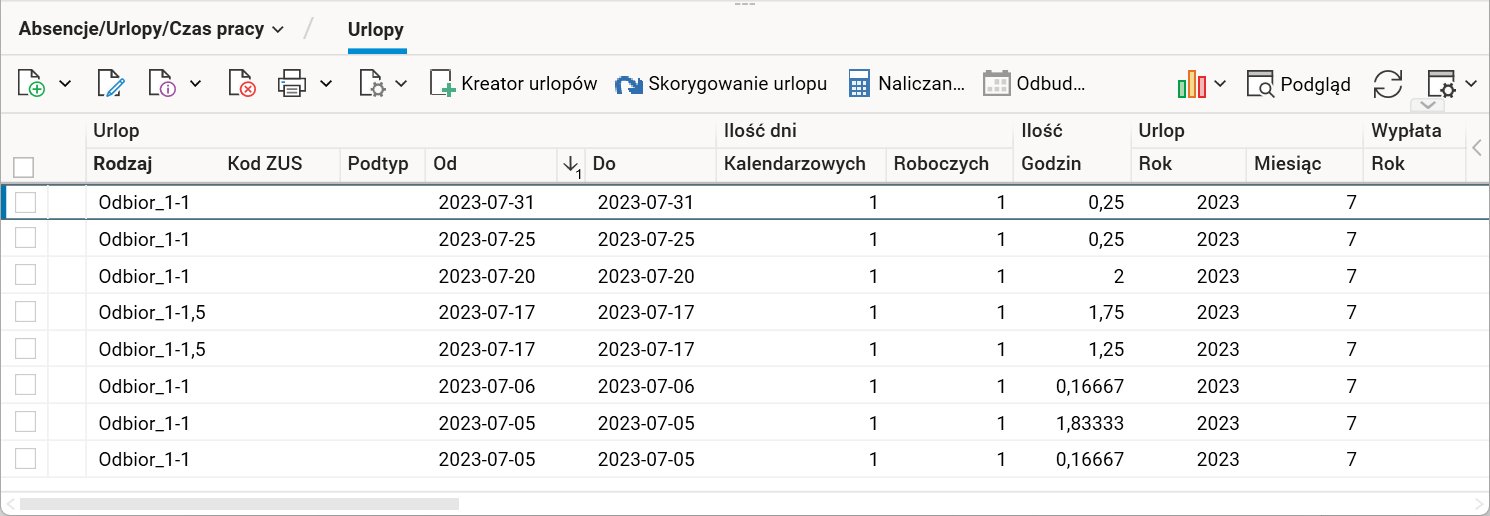Click Od cell 2023-07-31

[487, 203]
